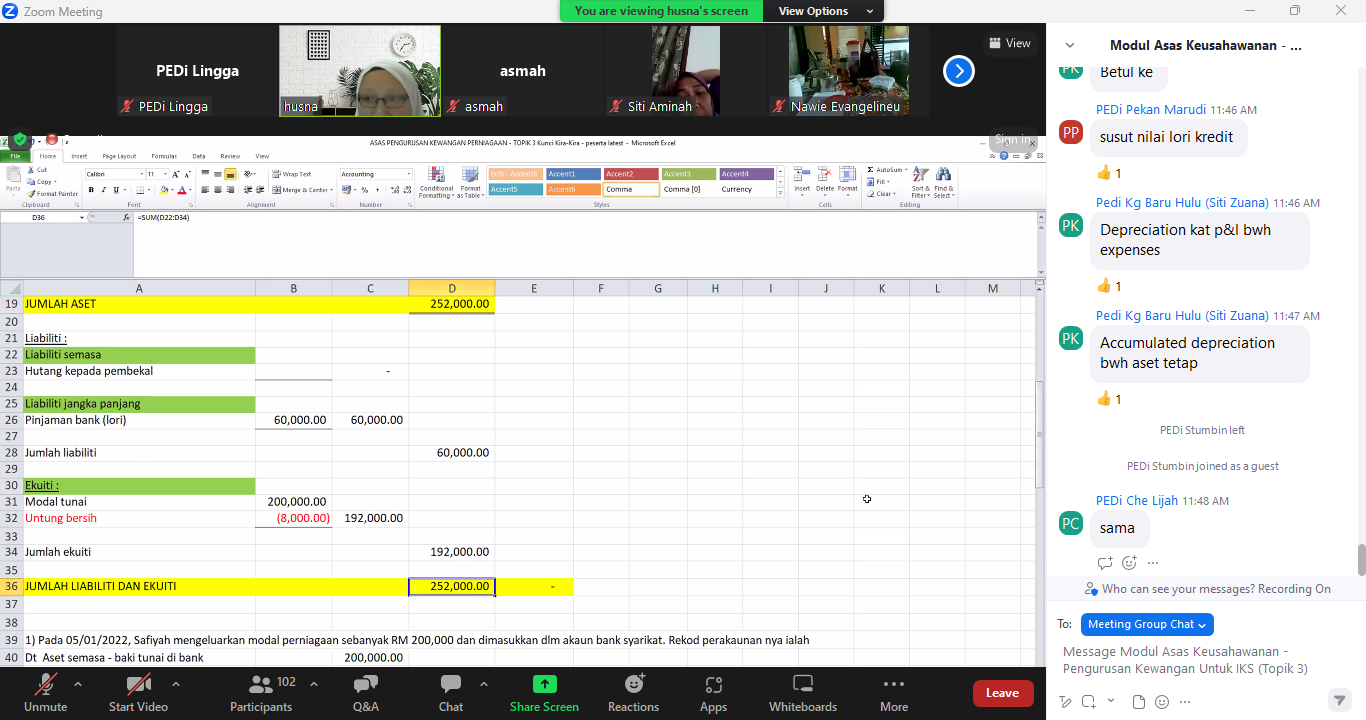Image resolution: width=1366 pixels, height=720 pixels.
Task: Open the More menu in meeting toolbar
Action: point(893,692)
